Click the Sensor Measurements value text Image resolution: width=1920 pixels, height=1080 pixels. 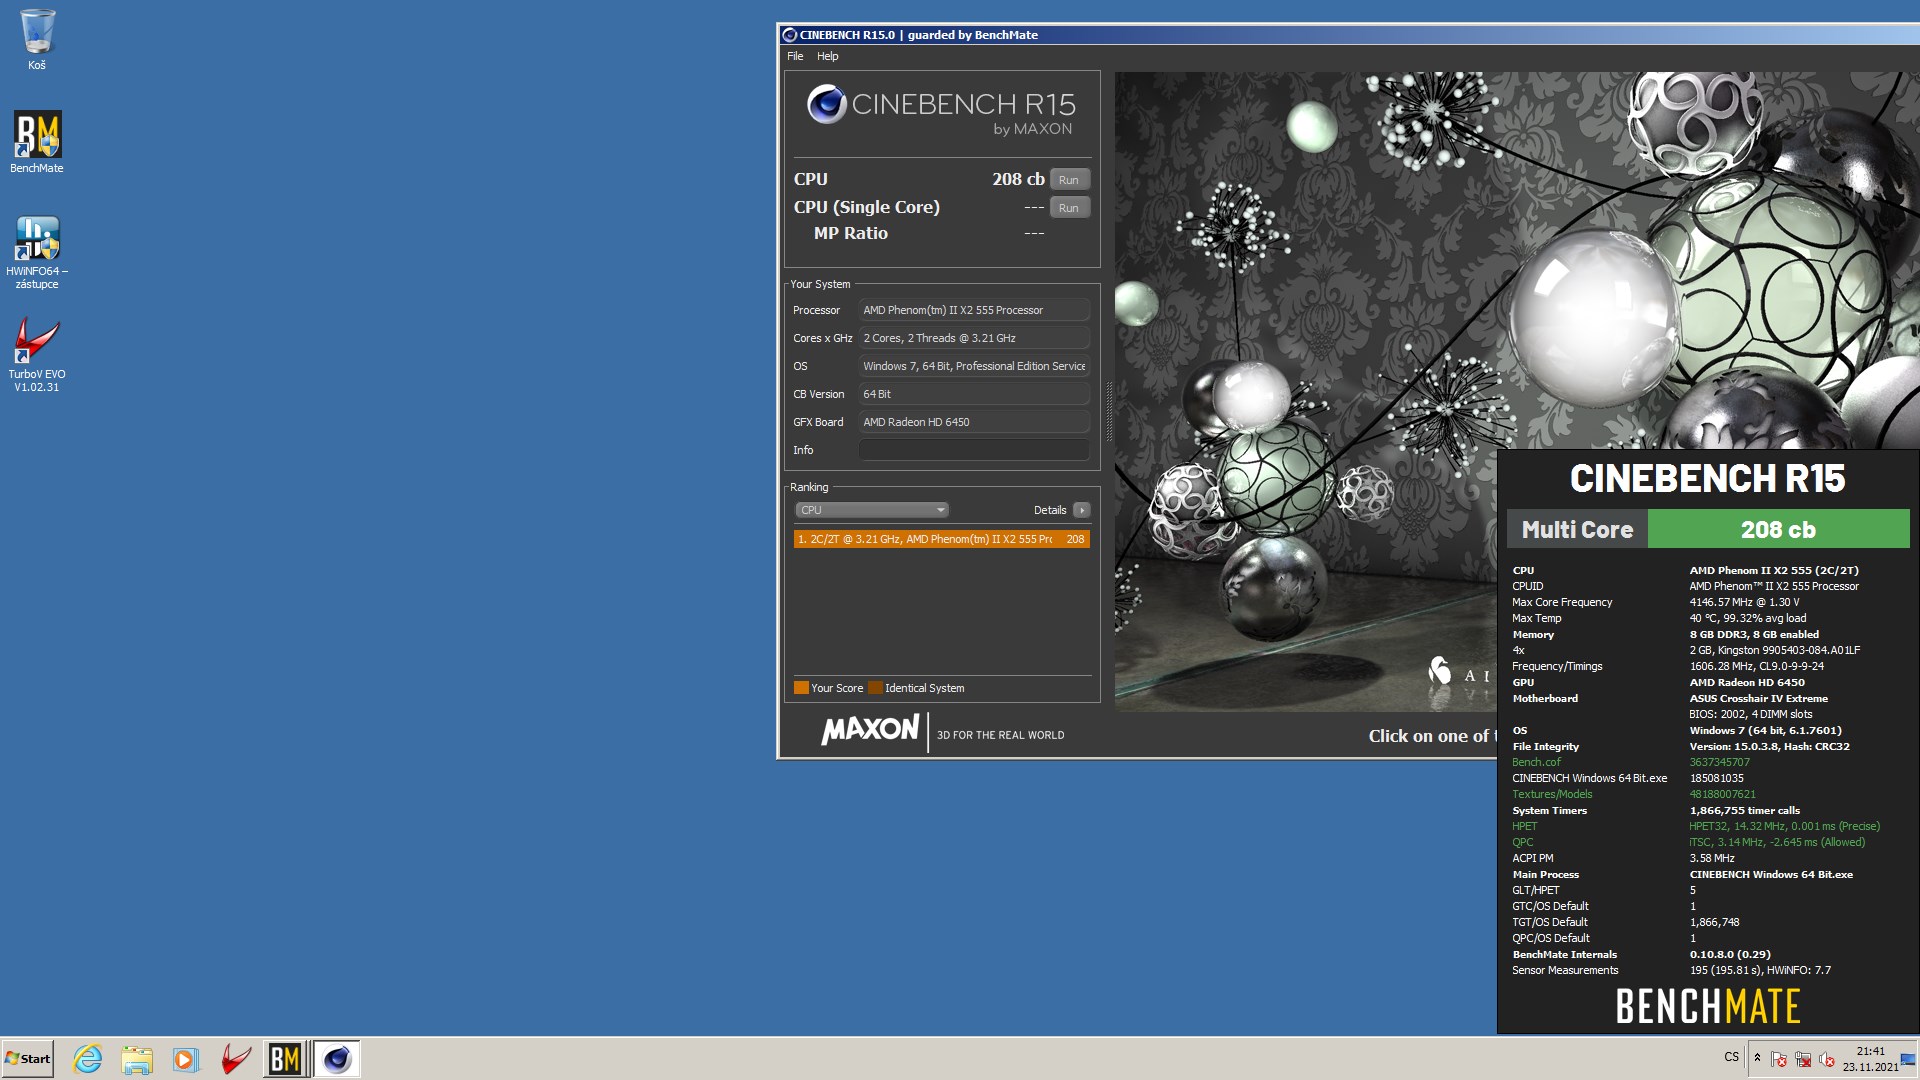tap(1760, 970)
